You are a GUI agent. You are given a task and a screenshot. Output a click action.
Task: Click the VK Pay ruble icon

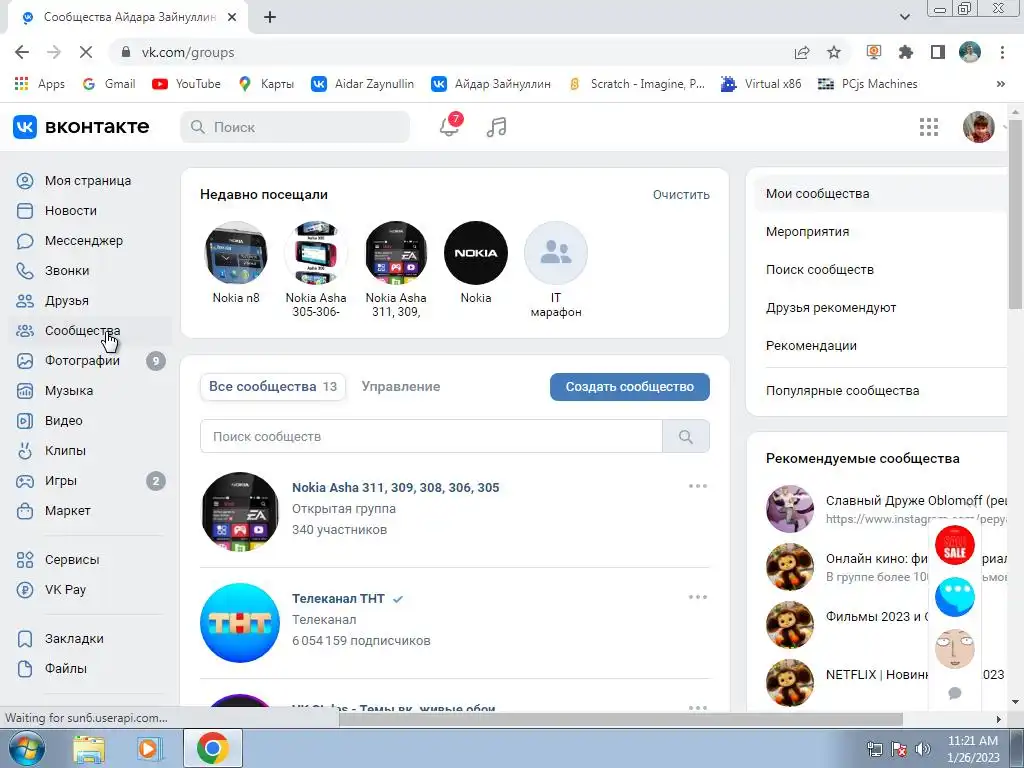pyautogui.click(x=25, y=590)
